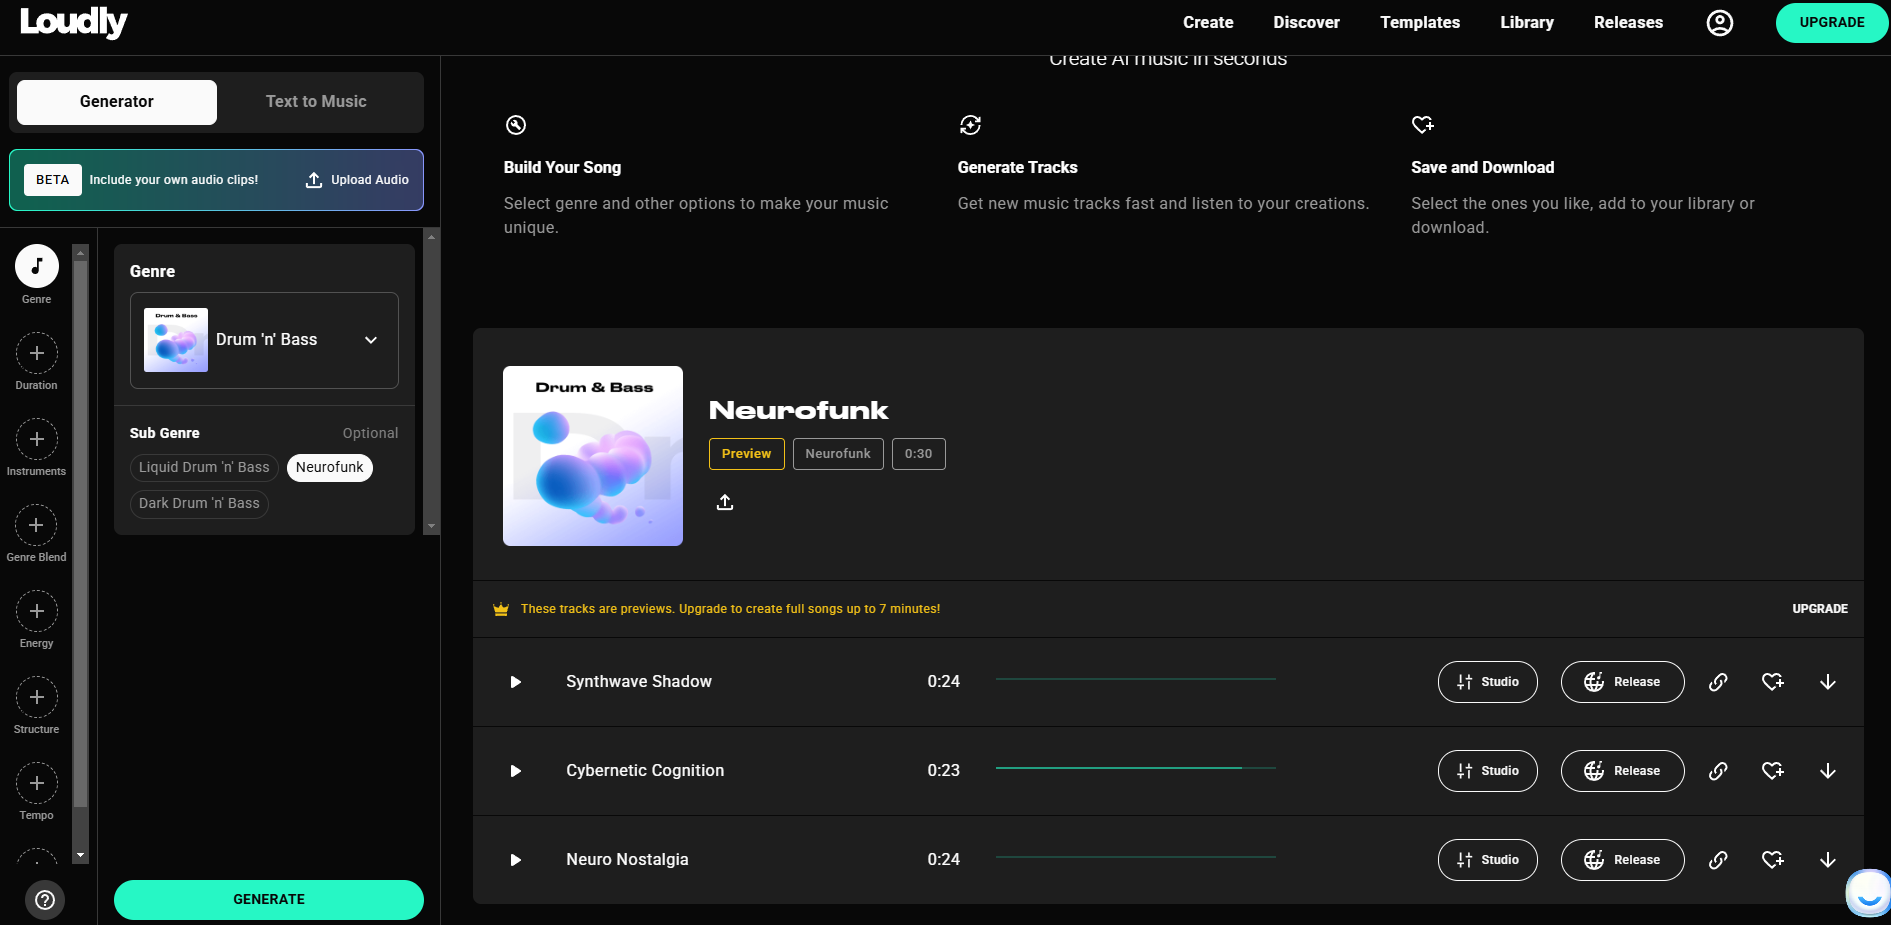Open the Duration settings in sidebar
The height and width of the screenshot is (925, 1891).
pyautogui.click(x=37, y=354)
